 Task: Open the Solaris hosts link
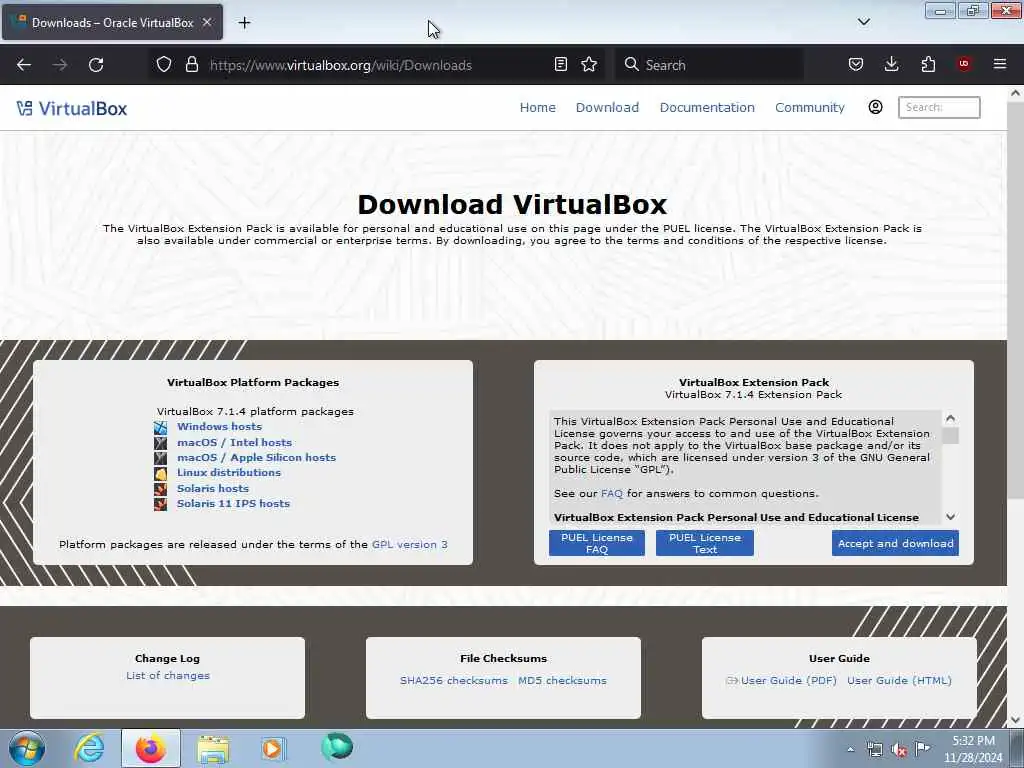[213, 488]
